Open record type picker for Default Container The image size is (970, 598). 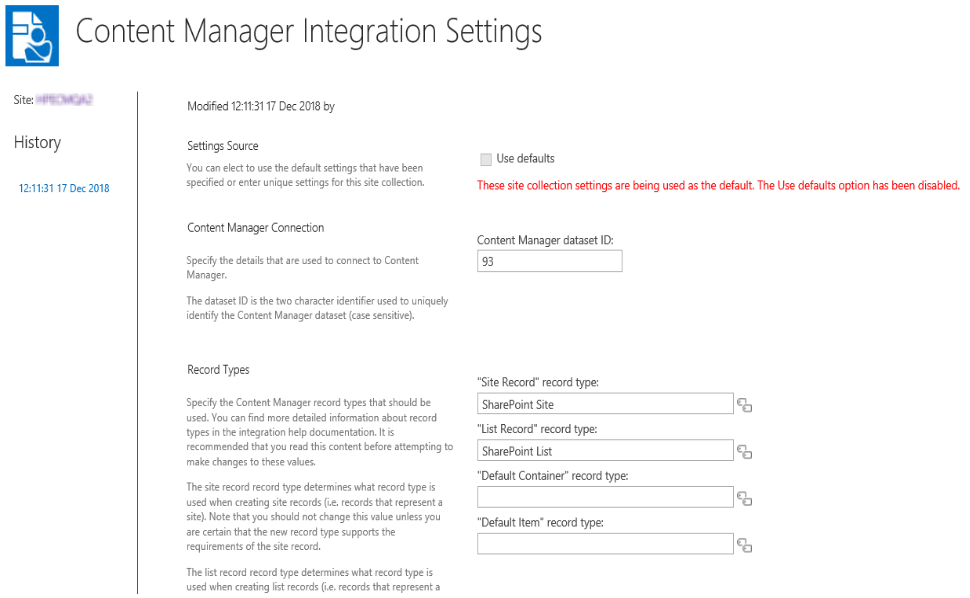coord(744,498)
